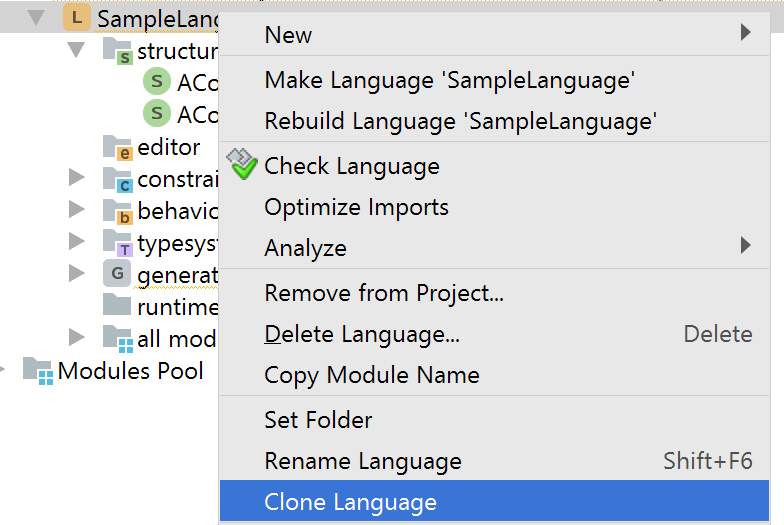Click the typesystem folder icon
This screenshot has height=525, width=784.
[118, 243]
